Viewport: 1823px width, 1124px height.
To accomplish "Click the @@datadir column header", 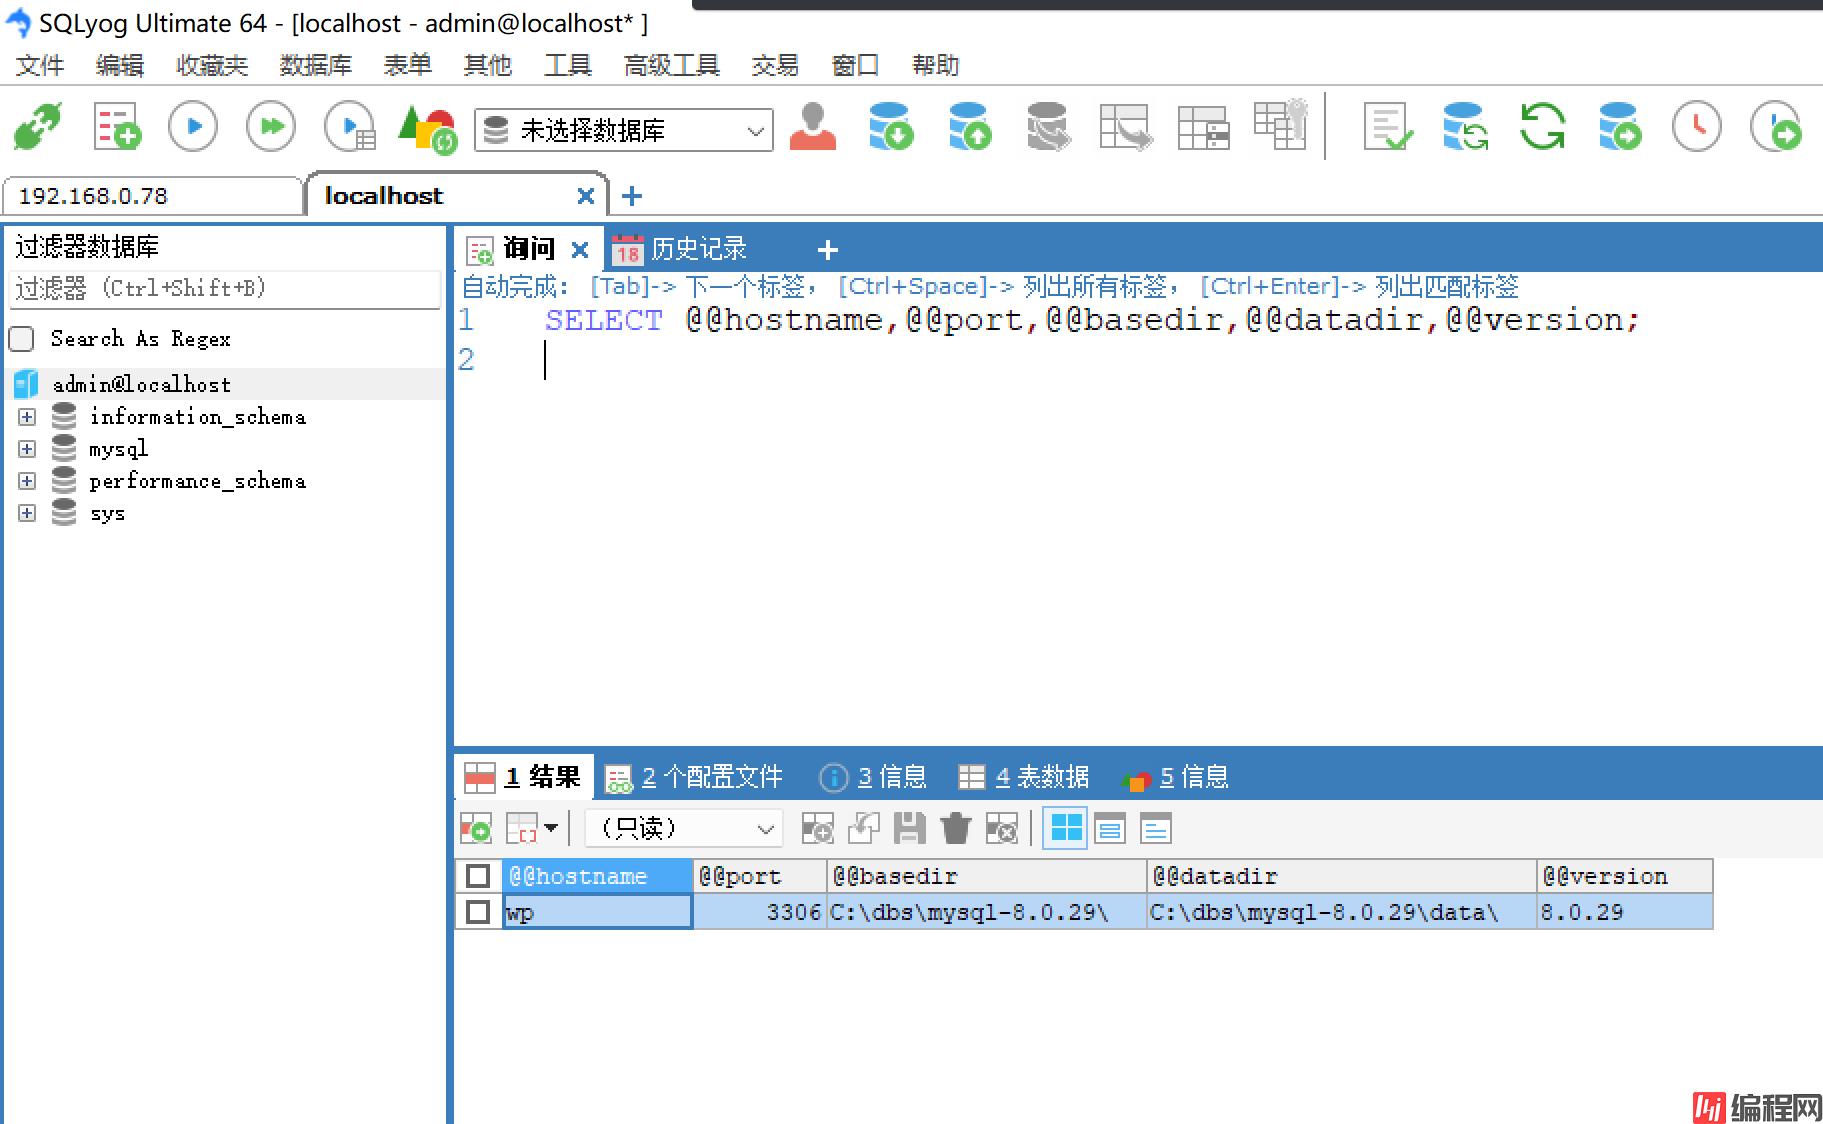I will point(1341,876).
